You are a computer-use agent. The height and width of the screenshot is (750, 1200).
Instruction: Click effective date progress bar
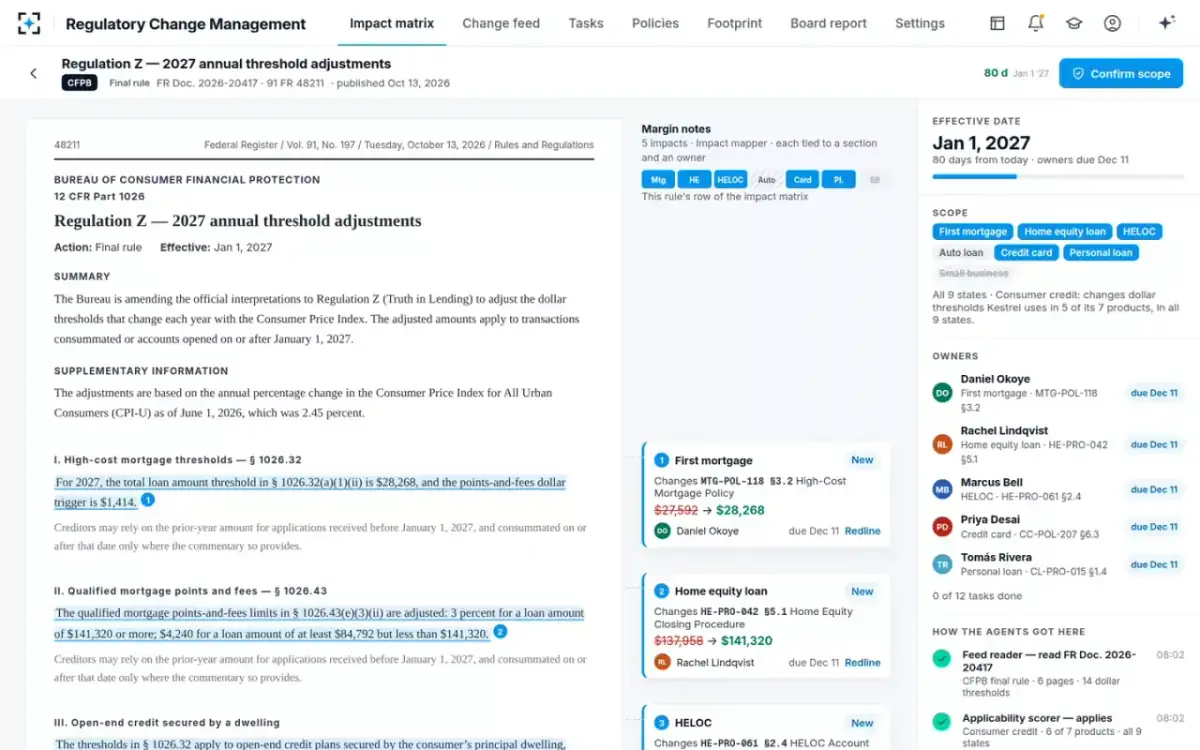(1058, 176)
